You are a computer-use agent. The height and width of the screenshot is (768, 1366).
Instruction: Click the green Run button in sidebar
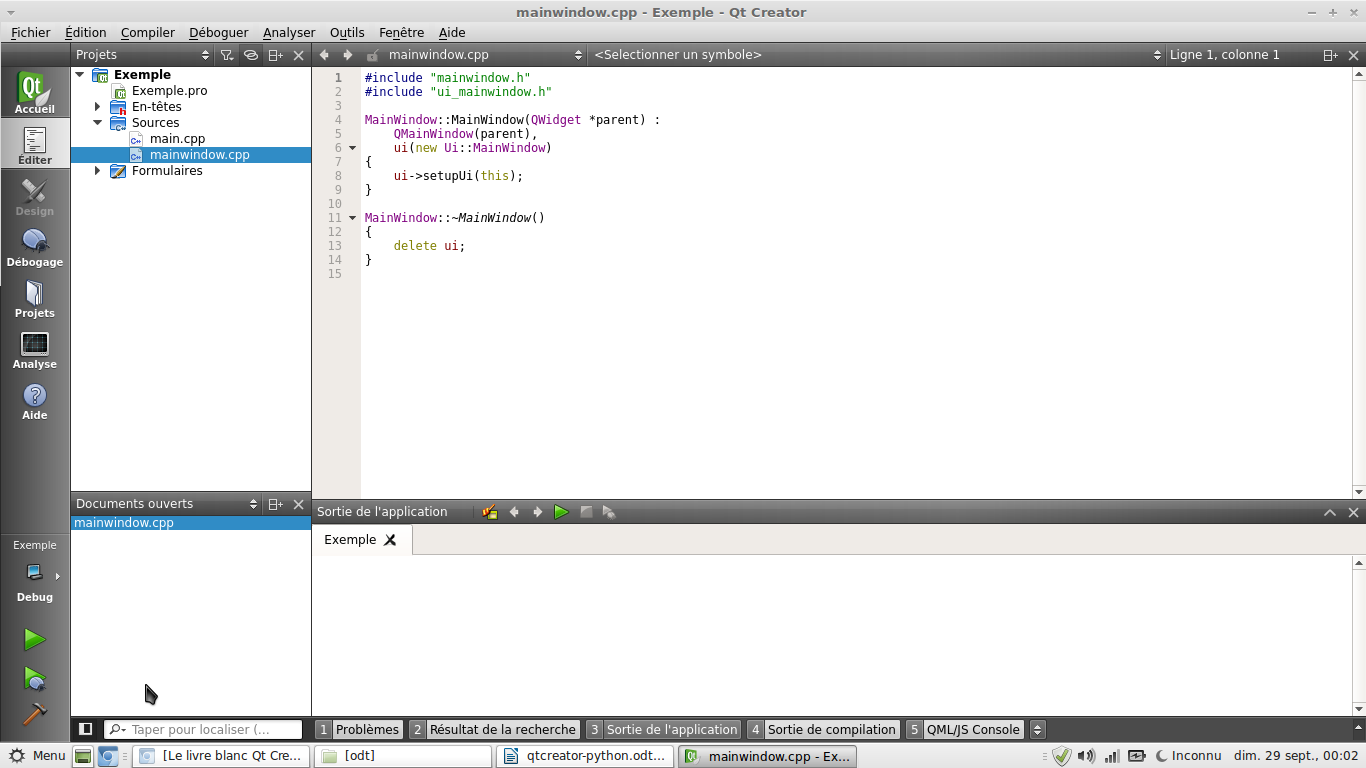click(x=35, y=639)
